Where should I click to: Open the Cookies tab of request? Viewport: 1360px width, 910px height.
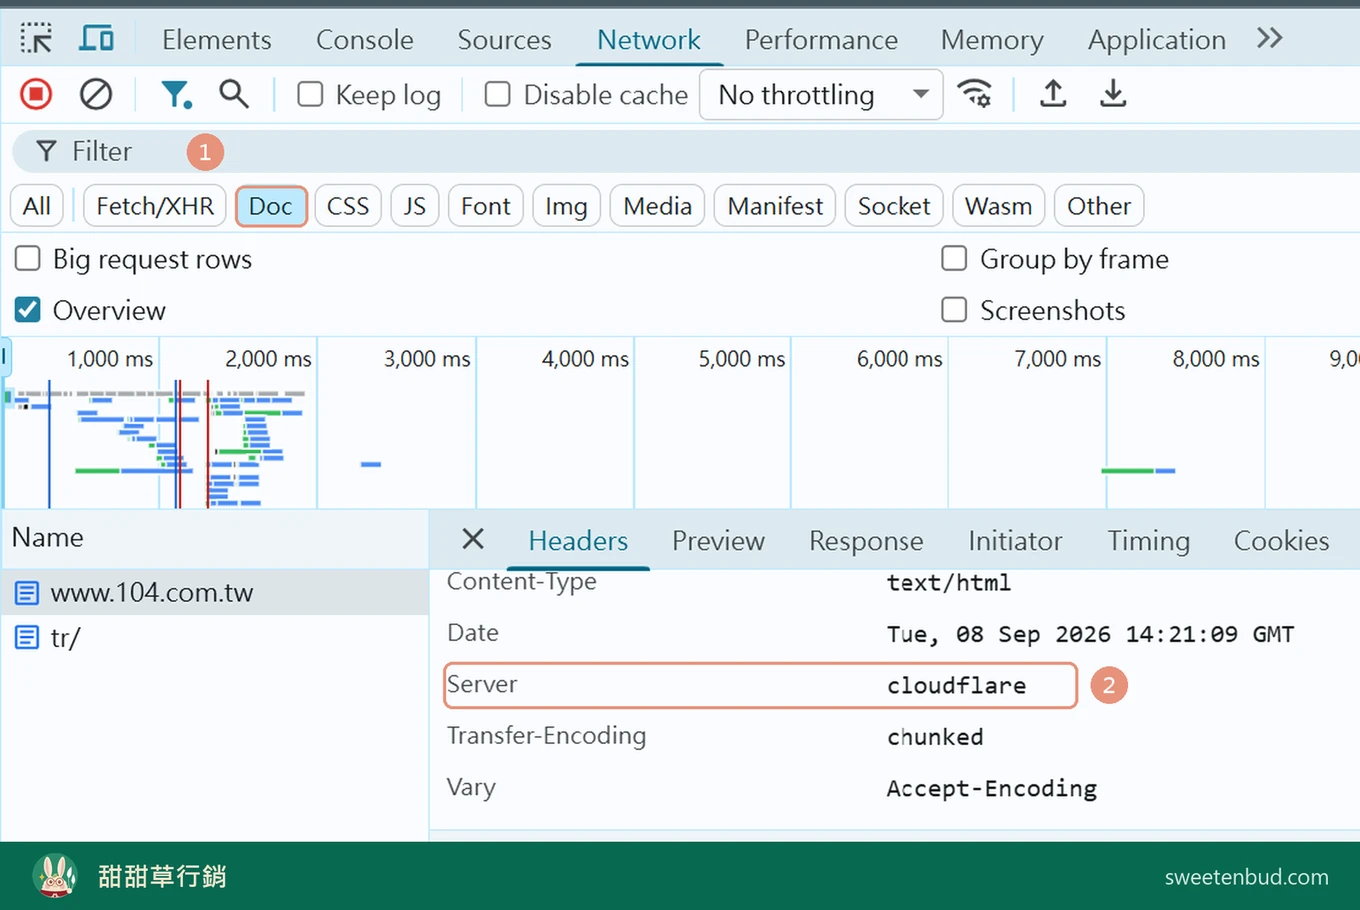click(x=1281, y=541)
